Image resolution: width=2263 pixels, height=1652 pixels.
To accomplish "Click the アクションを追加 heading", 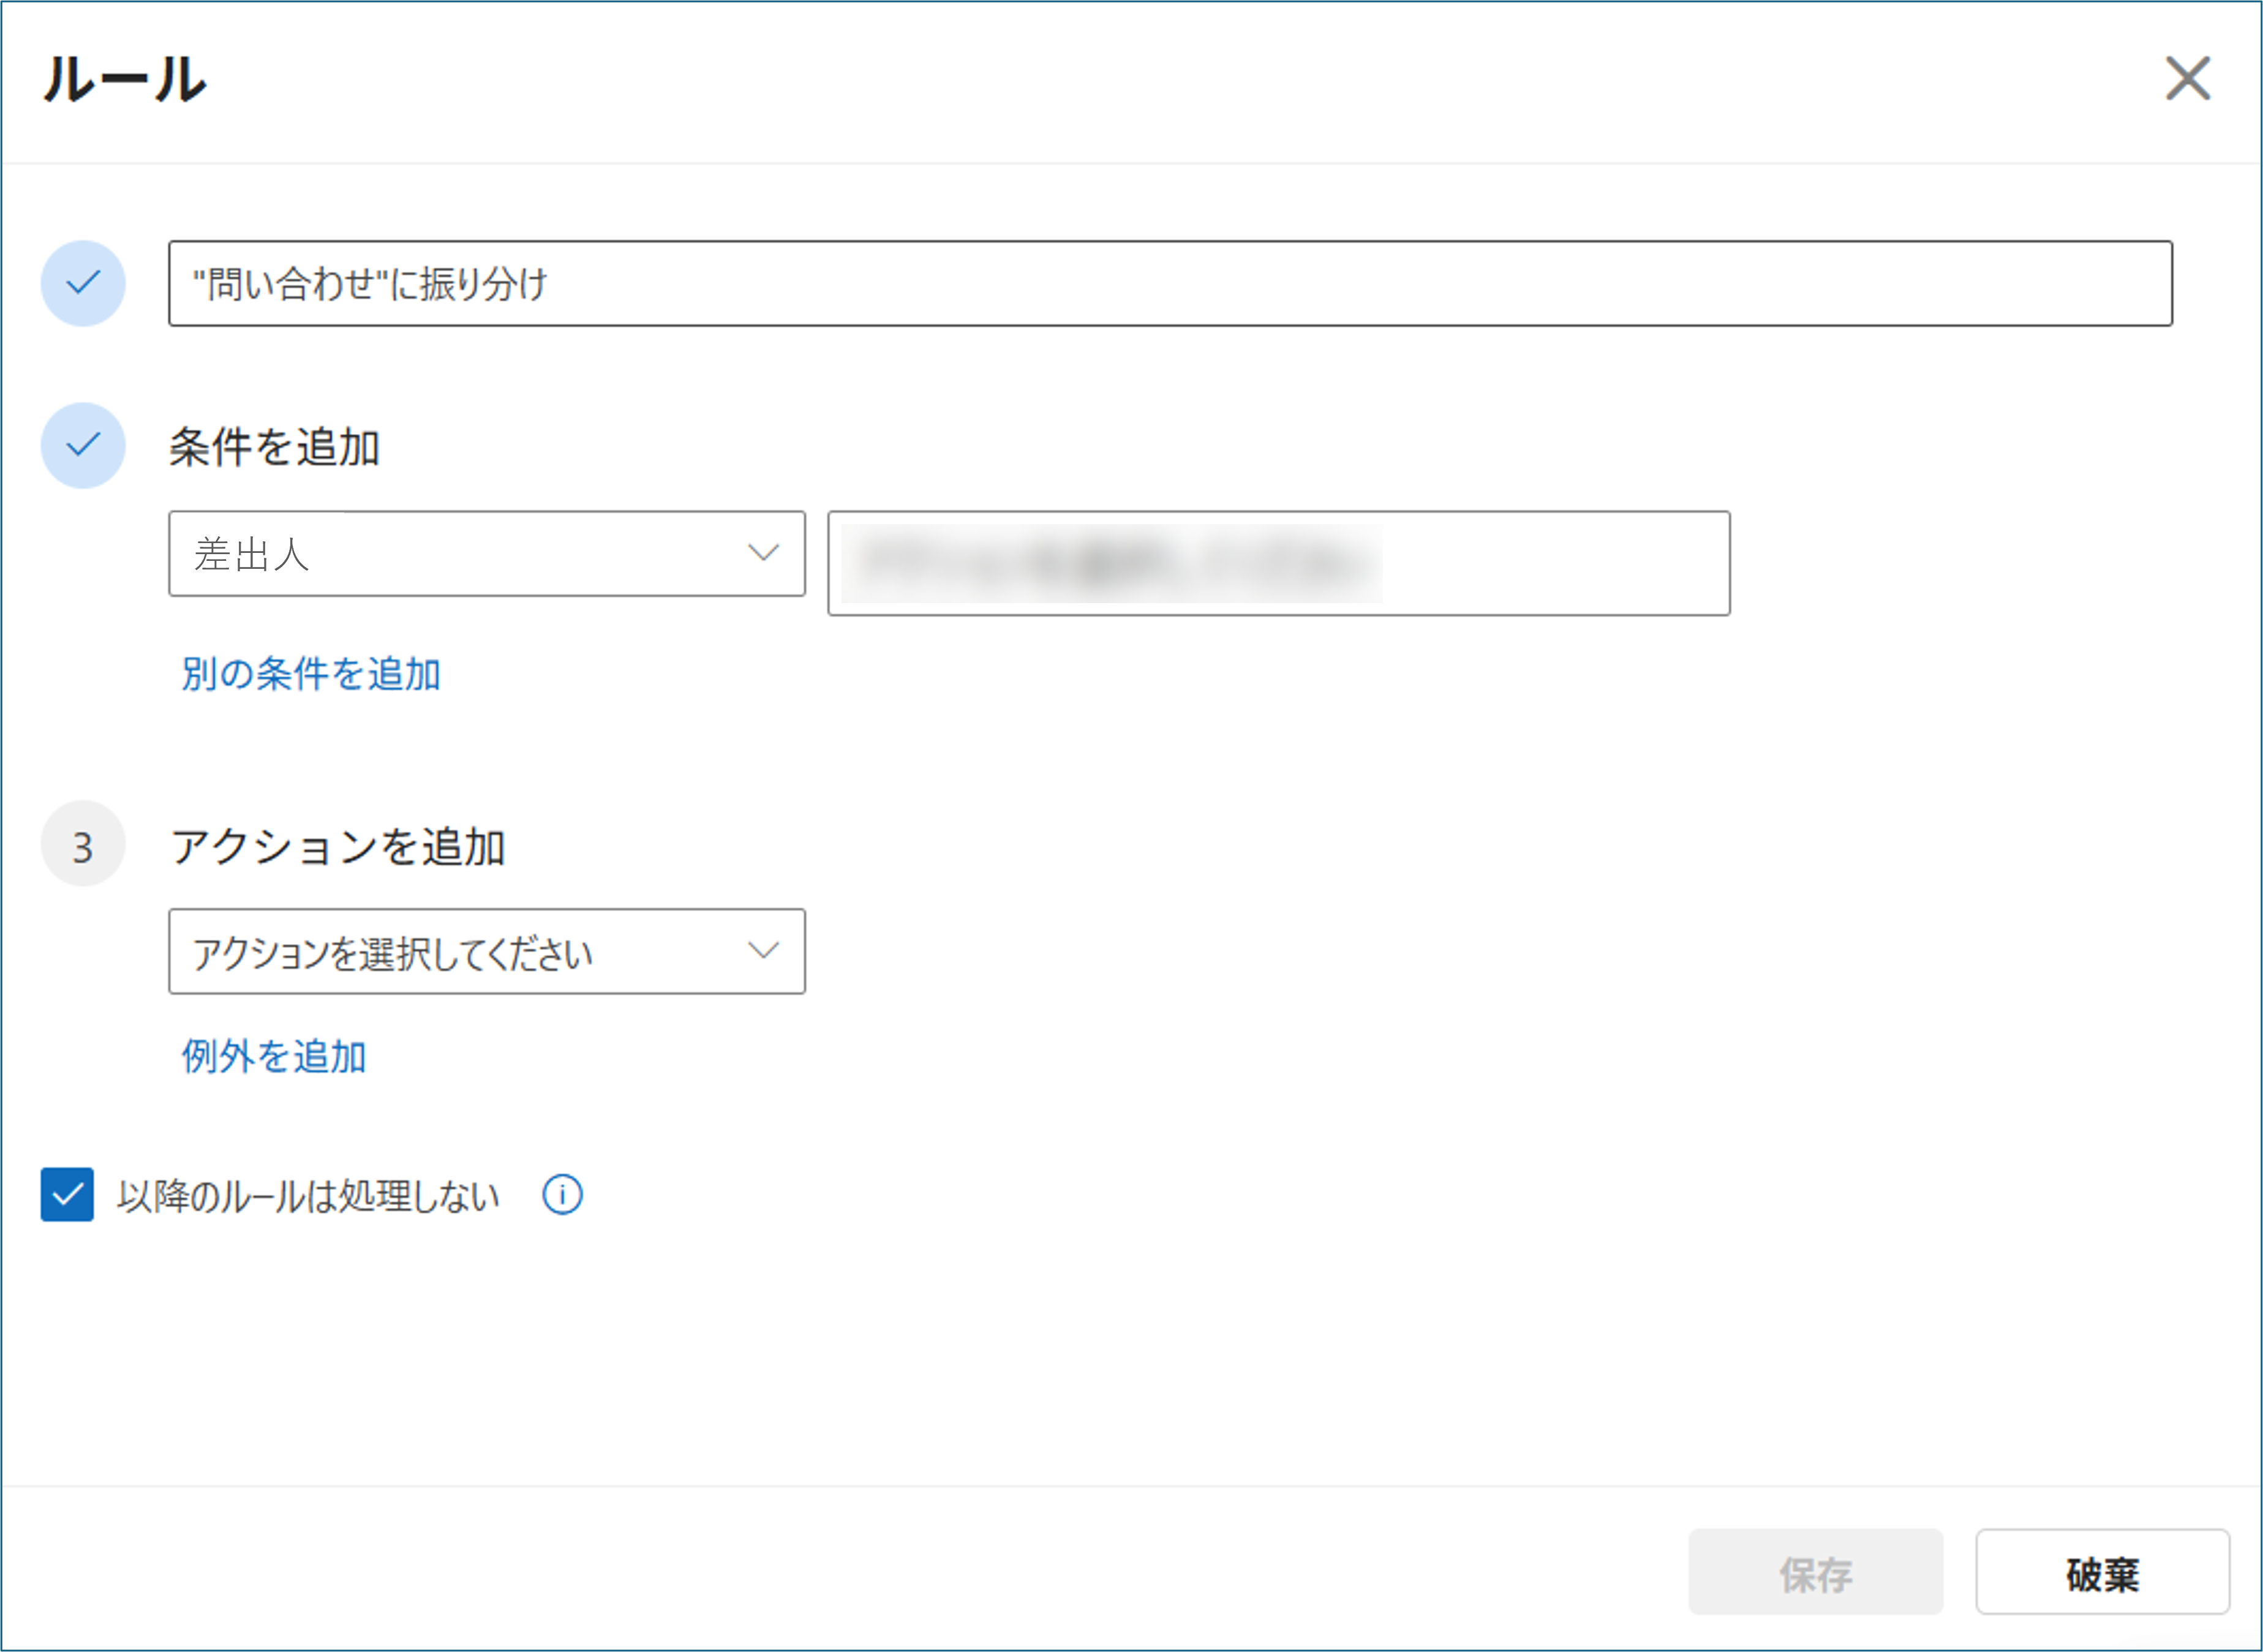I will [338, 846].
